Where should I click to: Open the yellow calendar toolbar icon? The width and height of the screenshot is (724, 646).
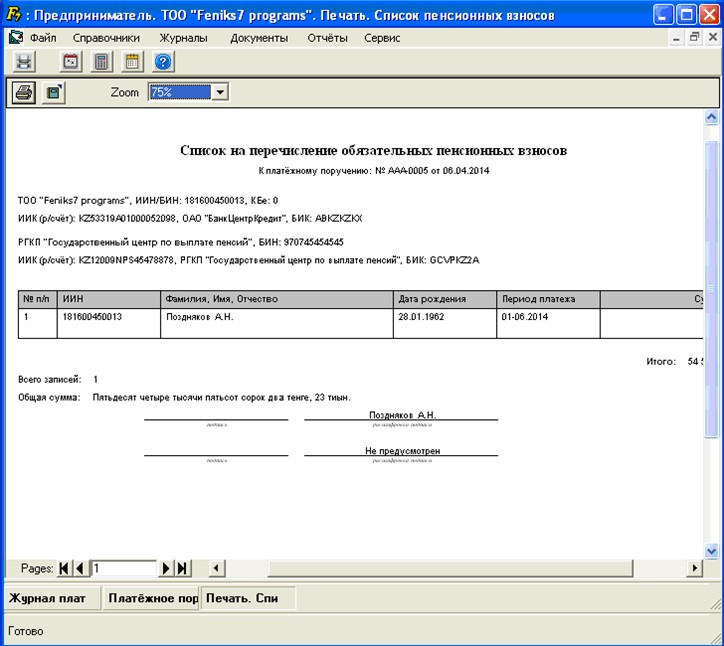131,62
